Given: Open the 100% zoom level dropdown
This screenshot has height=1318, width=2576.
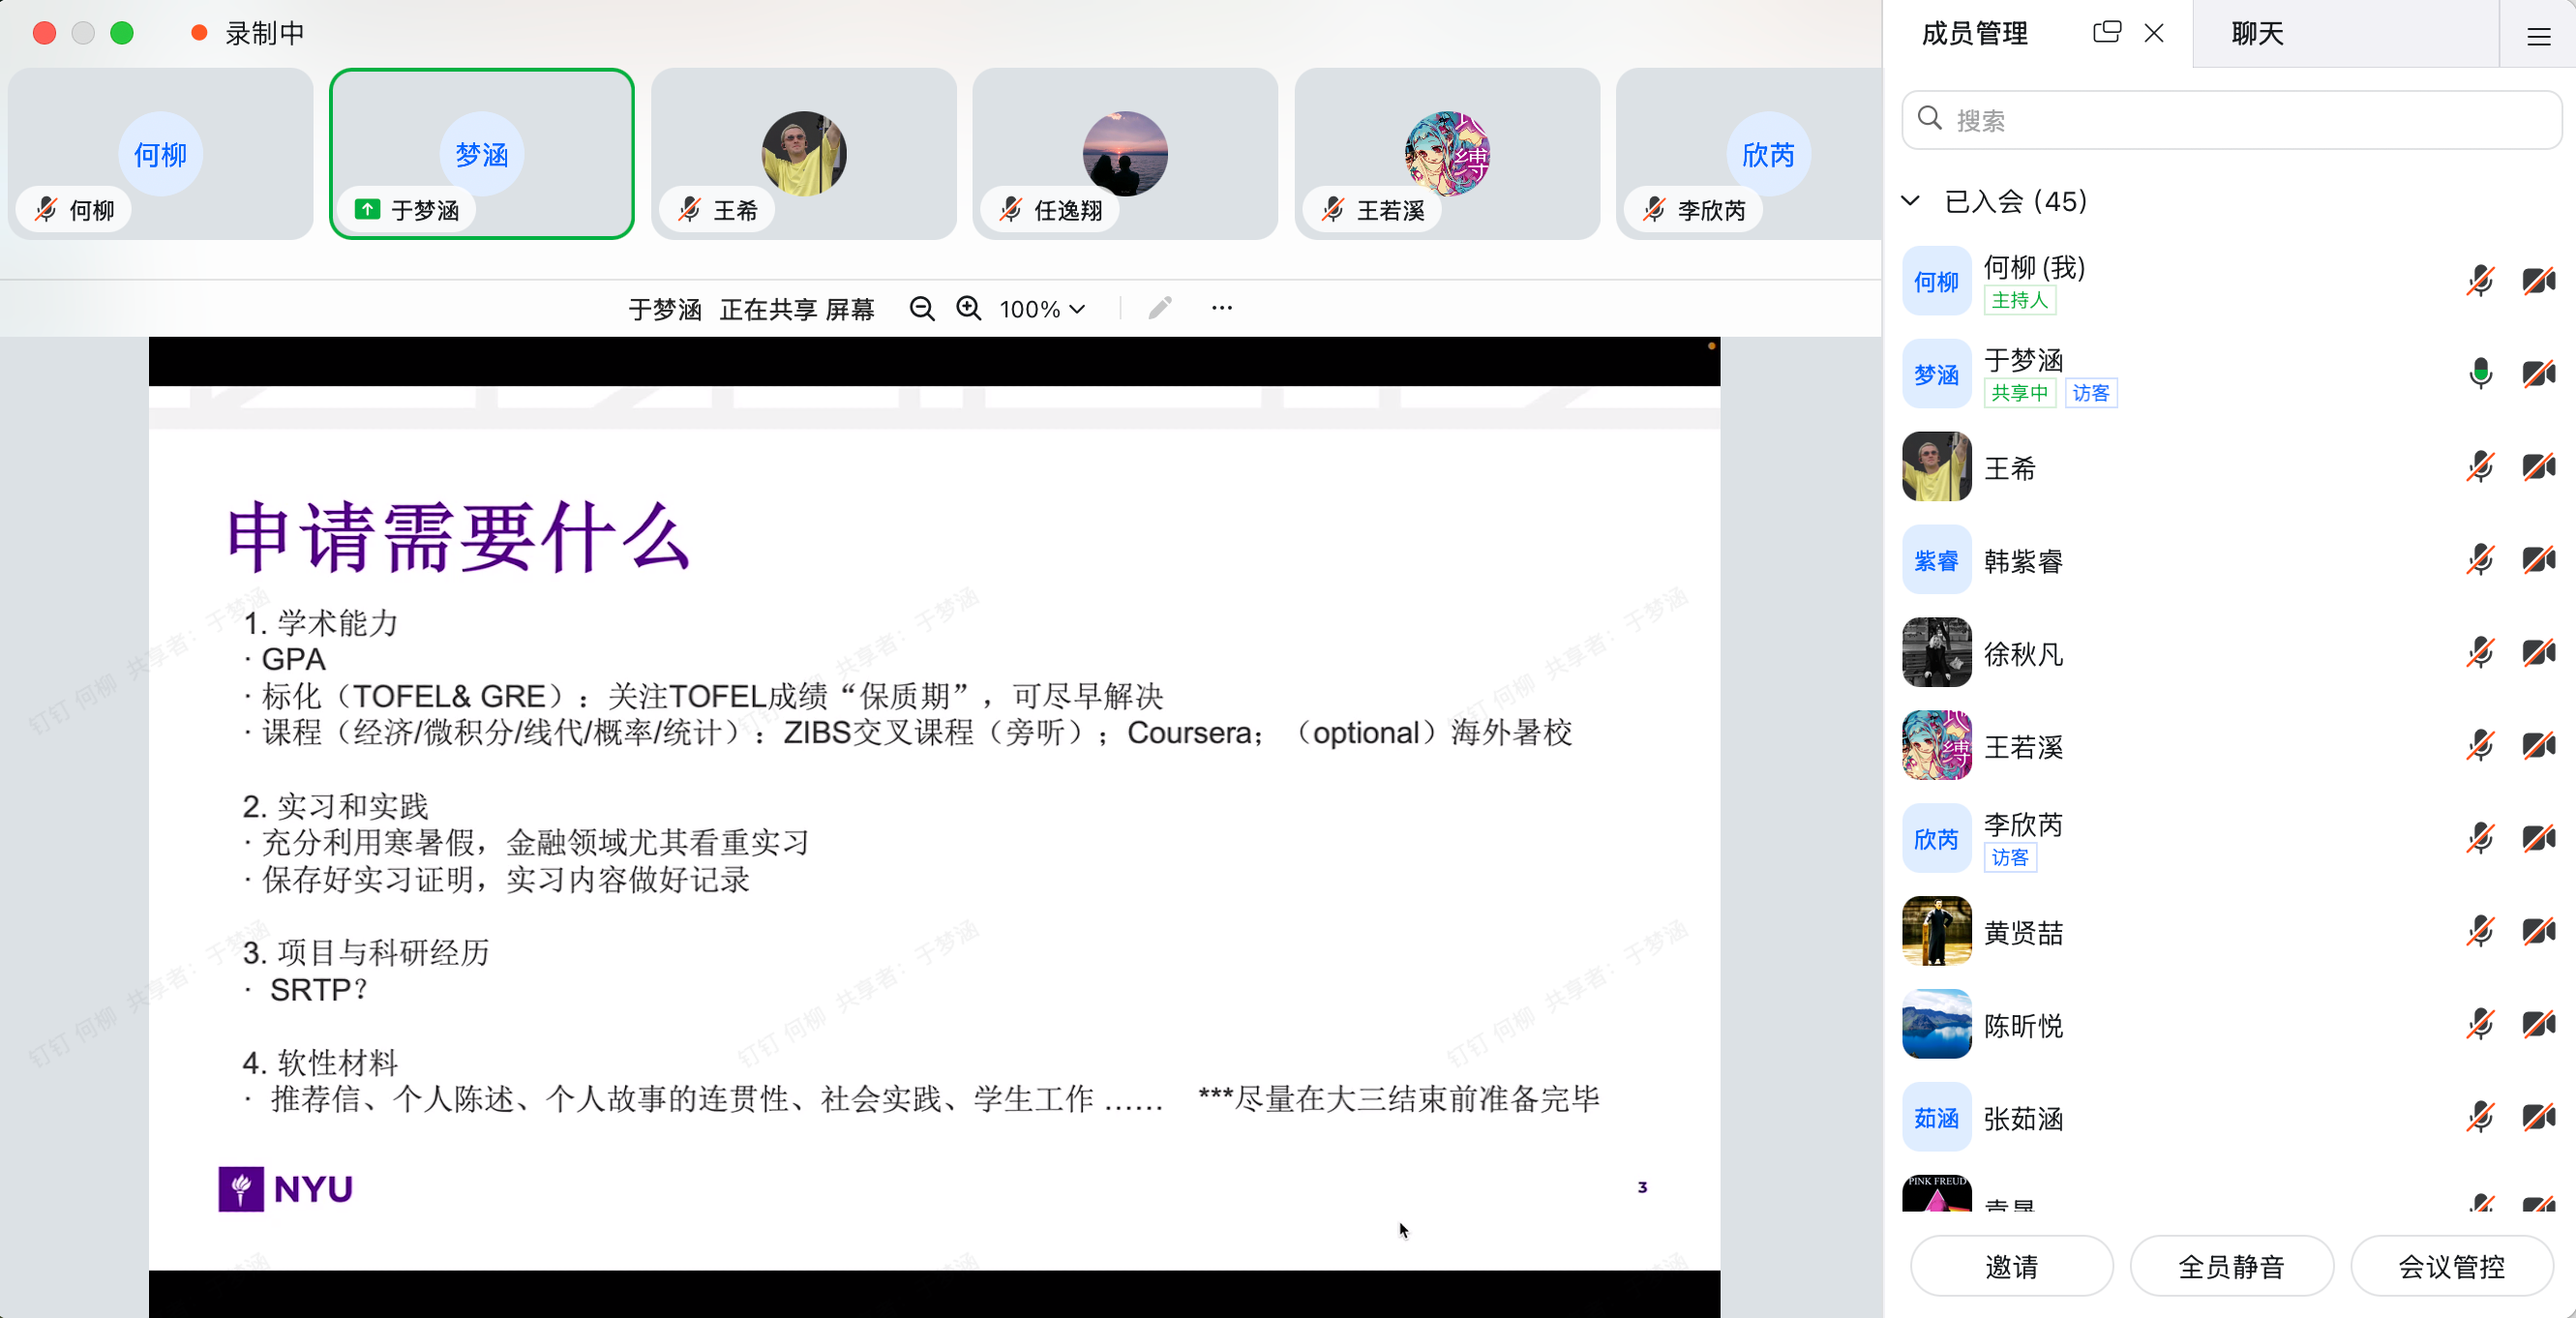Looking at the screenshot, I should click(1042, 309).
